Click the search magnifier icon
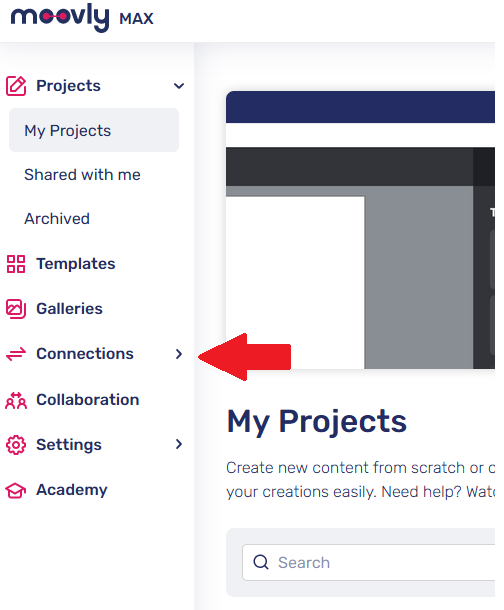 pos(261,562)
